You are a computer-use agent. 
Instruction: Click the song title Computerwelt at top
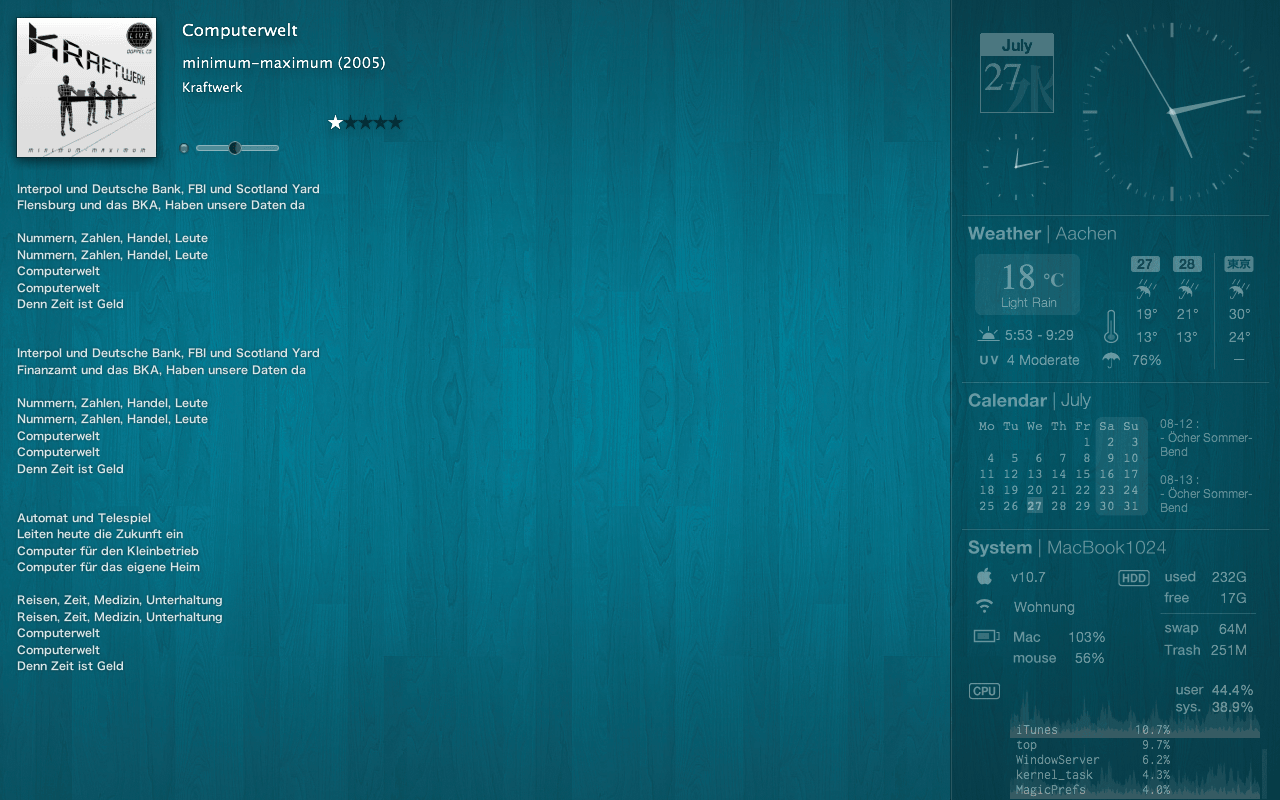[240, 30]
